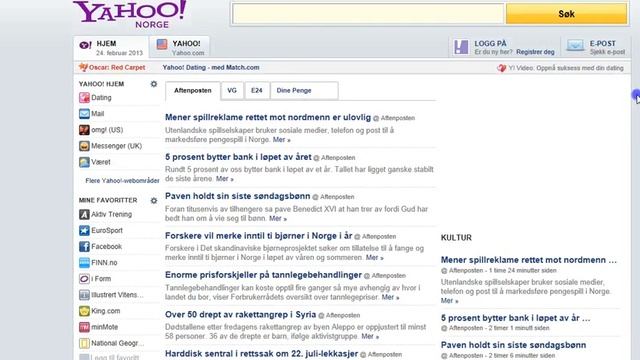The width and height of the screenshot is (640, 360).
Task: Open the Været weather icon
Action: tap(84, 162)
